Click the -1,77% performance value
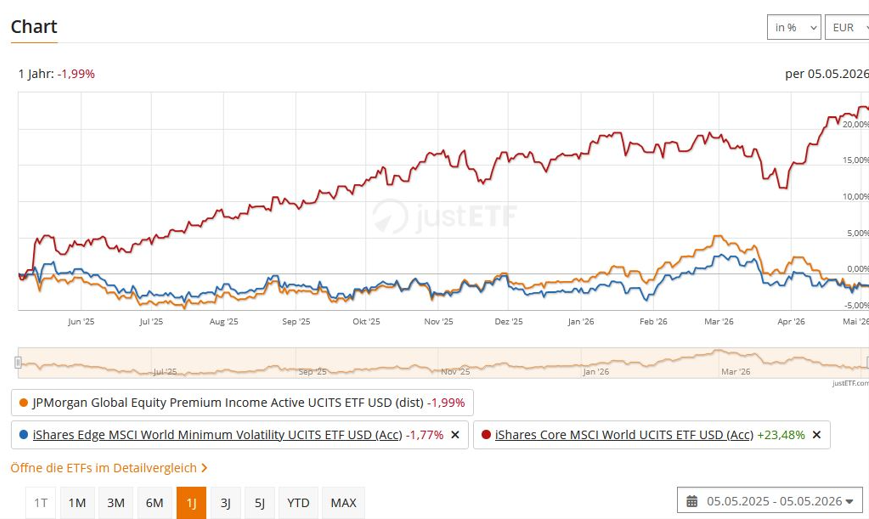The image size is (869, 519). pyautogui.click(x=425, y=435)
